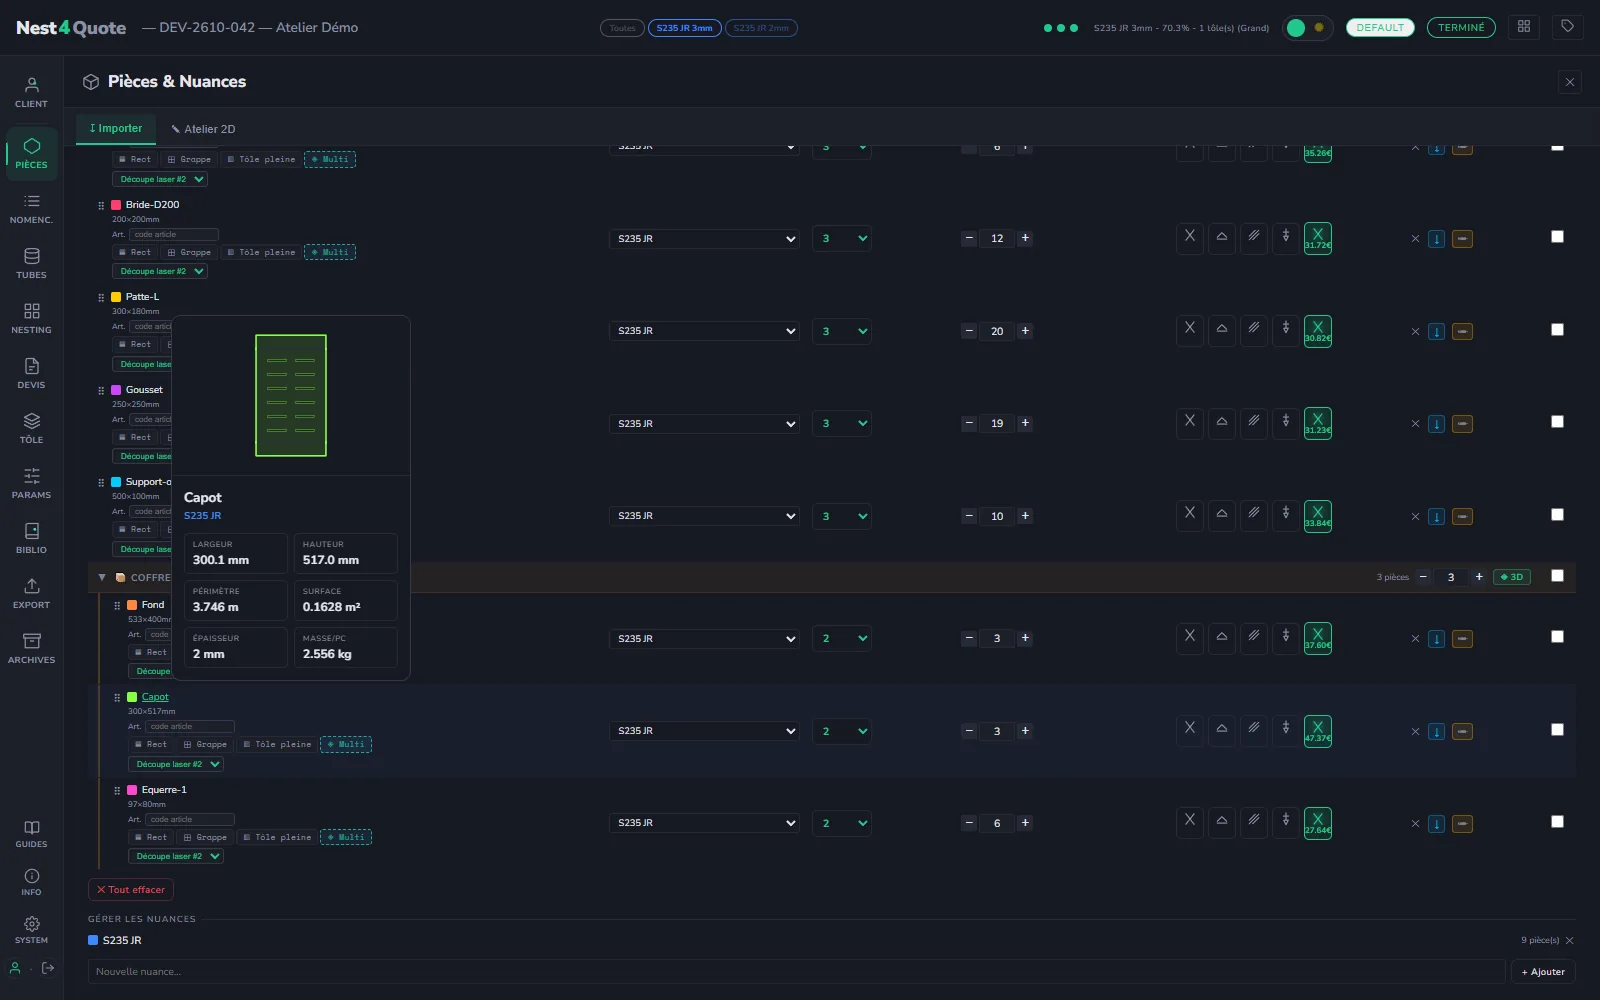Open the Archives section

[x=31, y=649]
